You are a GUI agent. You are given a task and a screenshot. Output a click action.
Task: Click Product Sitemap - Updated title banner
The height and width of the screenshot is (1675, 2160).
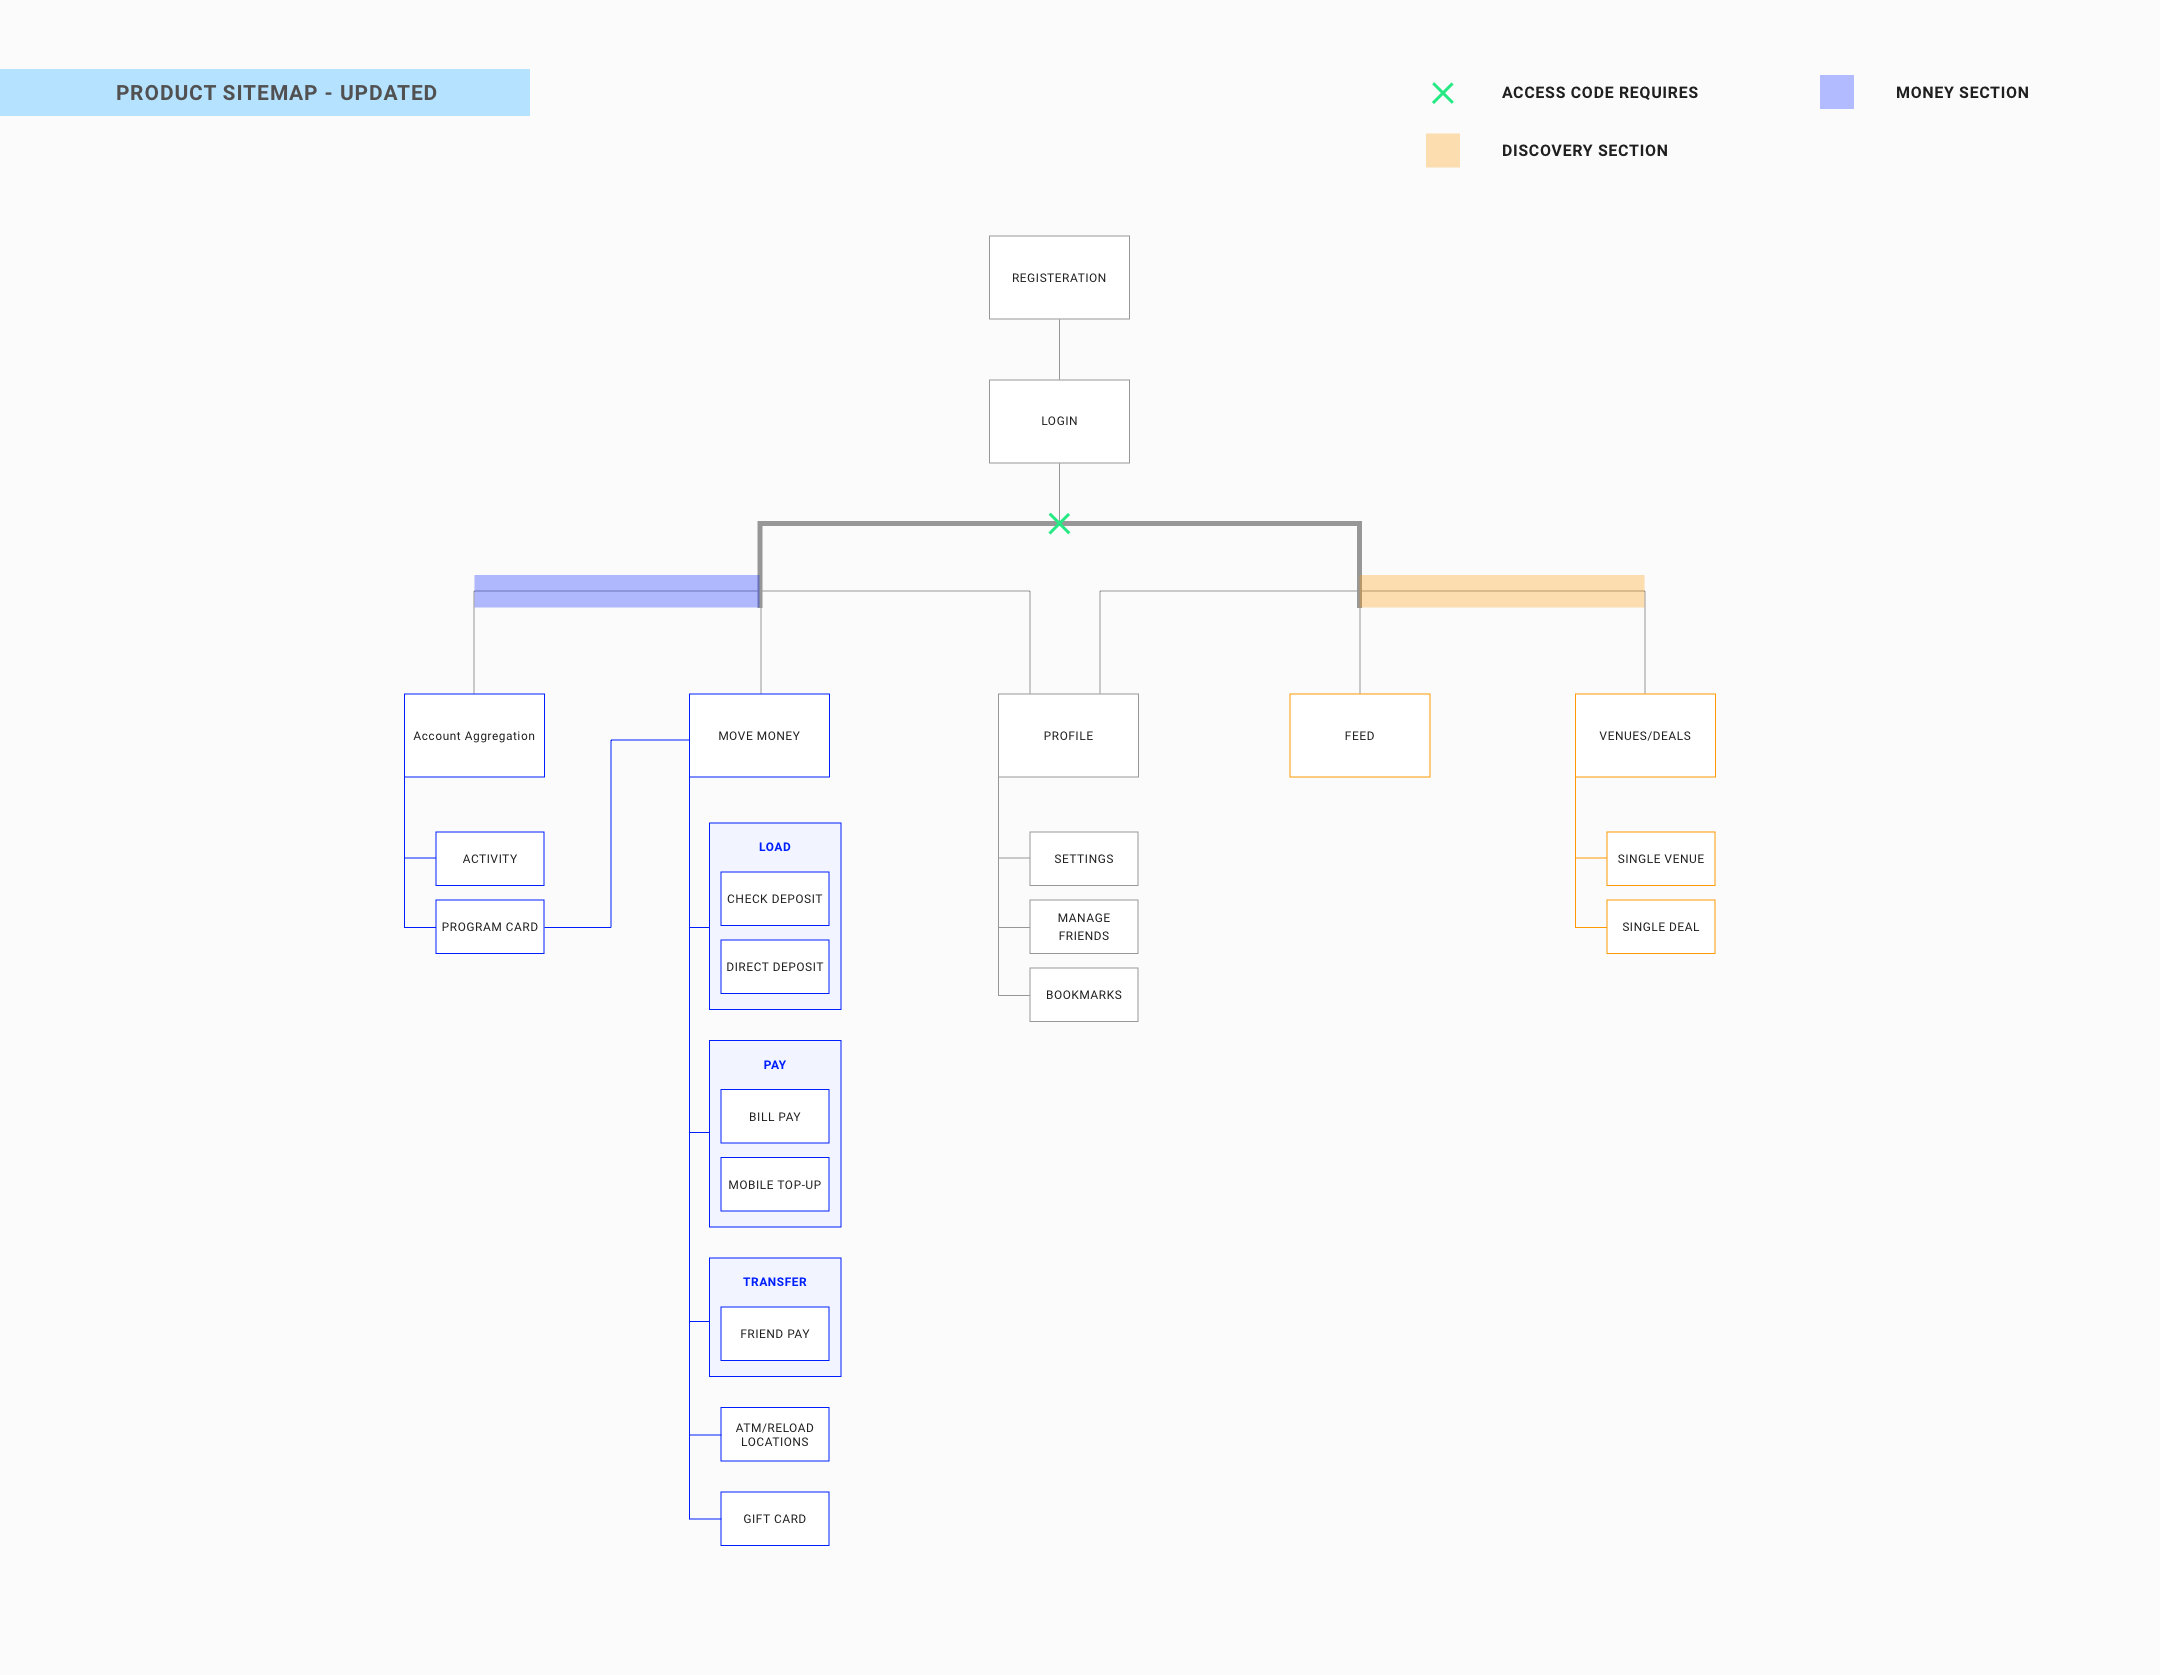[x=265, y=93]
